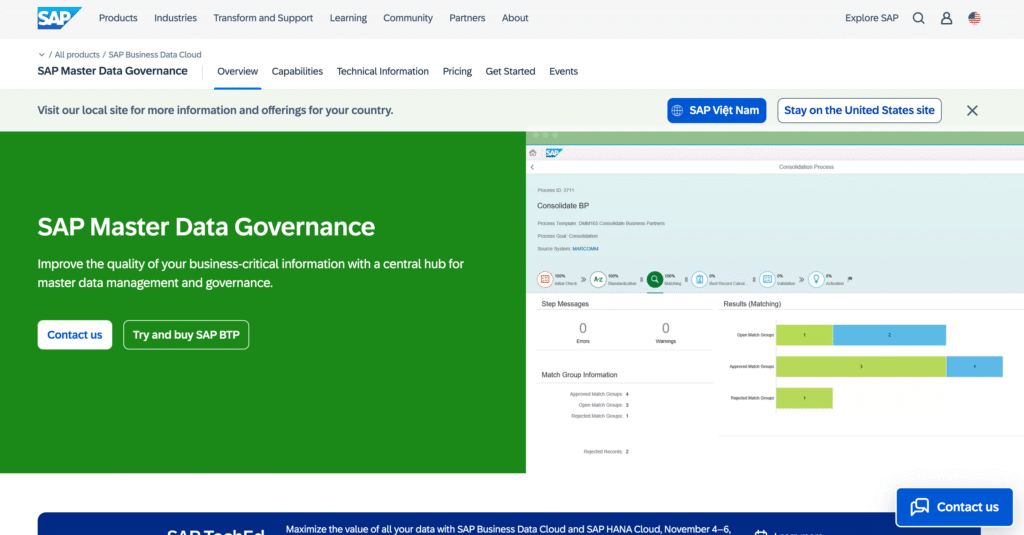The height and width of the screenshot is (535, 1024).
Task: Click the back chevron in Consolidation Process screen
Action: [532, 167]
